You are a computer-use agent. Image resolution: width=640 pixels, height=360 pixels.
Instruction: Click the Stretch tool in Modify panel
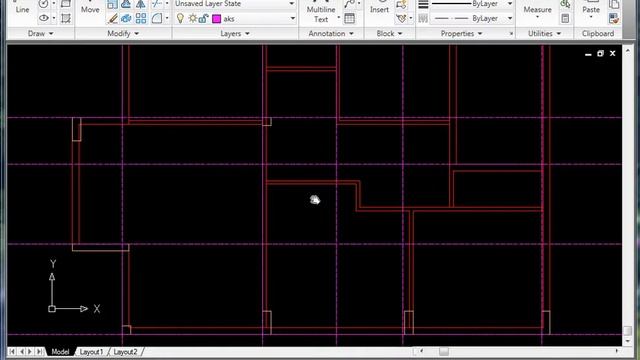tap(126, 4)
